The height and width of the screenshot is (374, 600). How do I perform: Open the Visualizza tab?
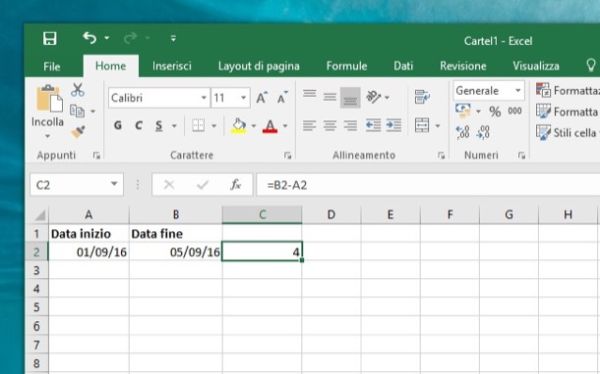(x=536, y=66)
